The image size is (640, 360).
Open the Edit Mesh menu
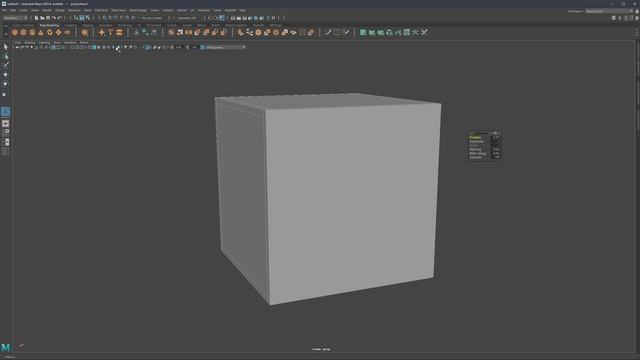click(101, 10)
